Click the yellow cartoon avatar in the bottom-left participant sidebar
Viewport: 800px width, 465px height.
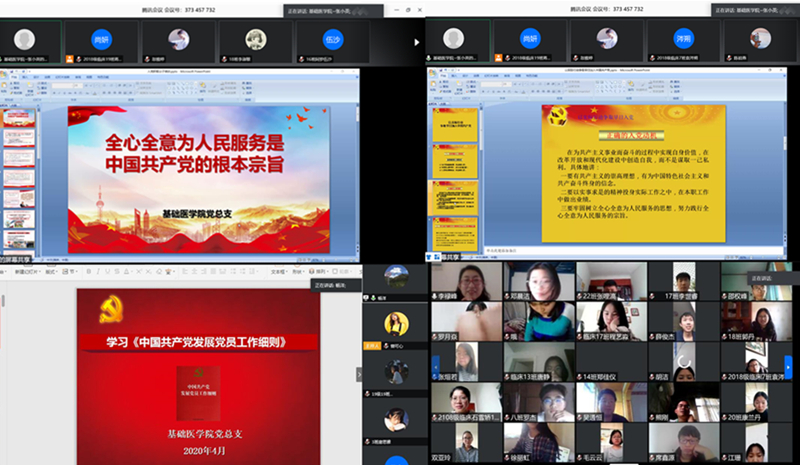396,322
